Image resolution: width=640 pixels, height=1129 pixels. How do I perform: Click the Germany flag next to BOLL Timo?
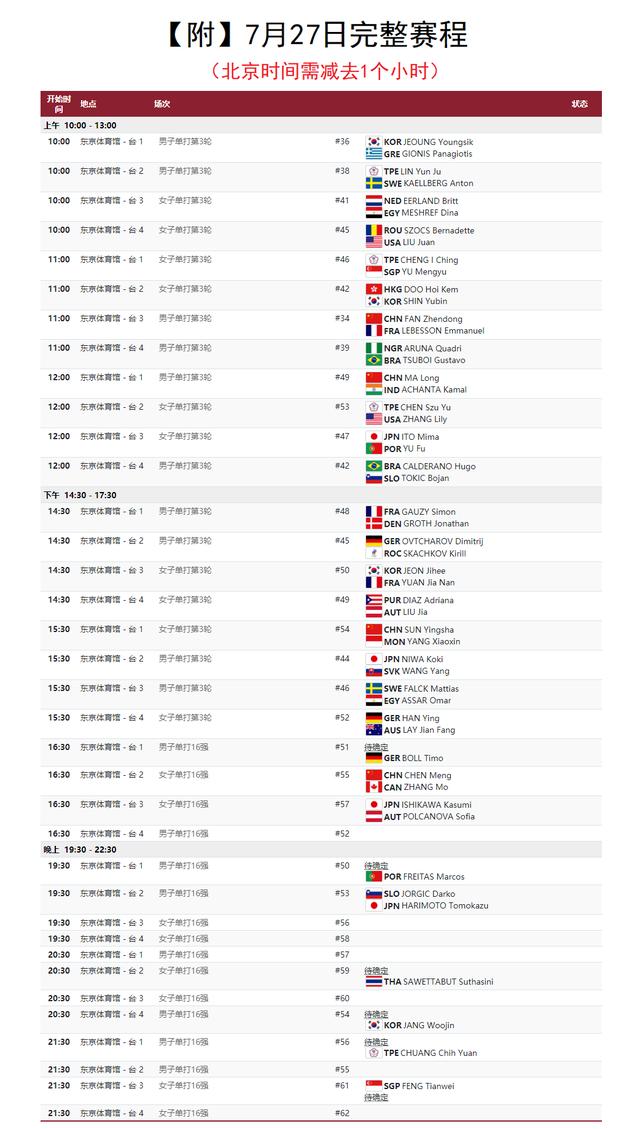[x=374, y=758]
